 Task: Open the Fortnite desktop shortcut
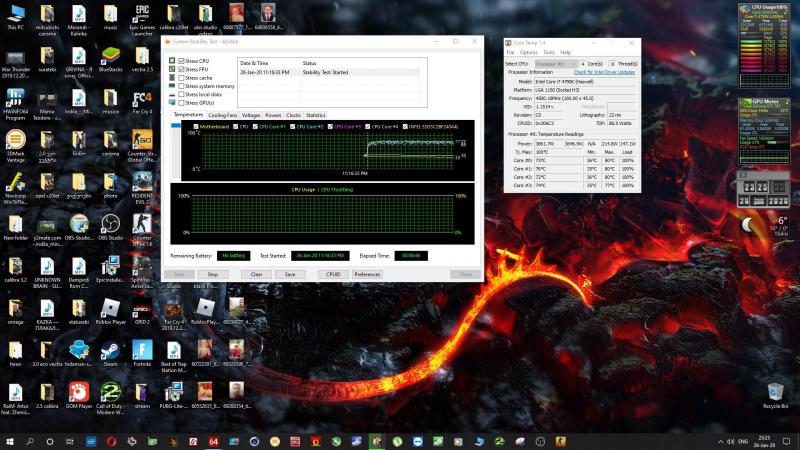143,351
